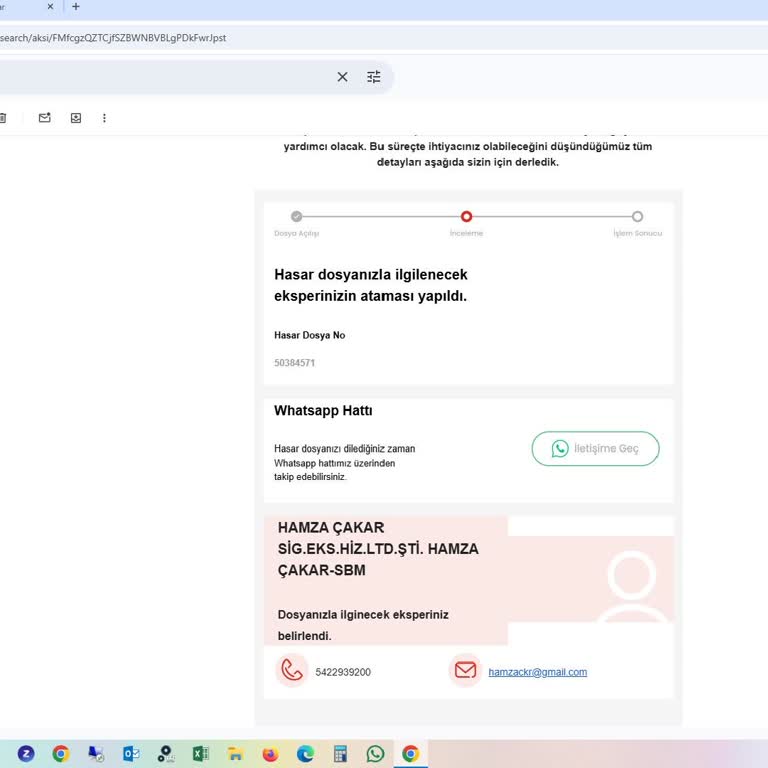Click the 'Hasar Dosya No' label
This screenshot has height=768, width=768.
(x=310, y=336)
